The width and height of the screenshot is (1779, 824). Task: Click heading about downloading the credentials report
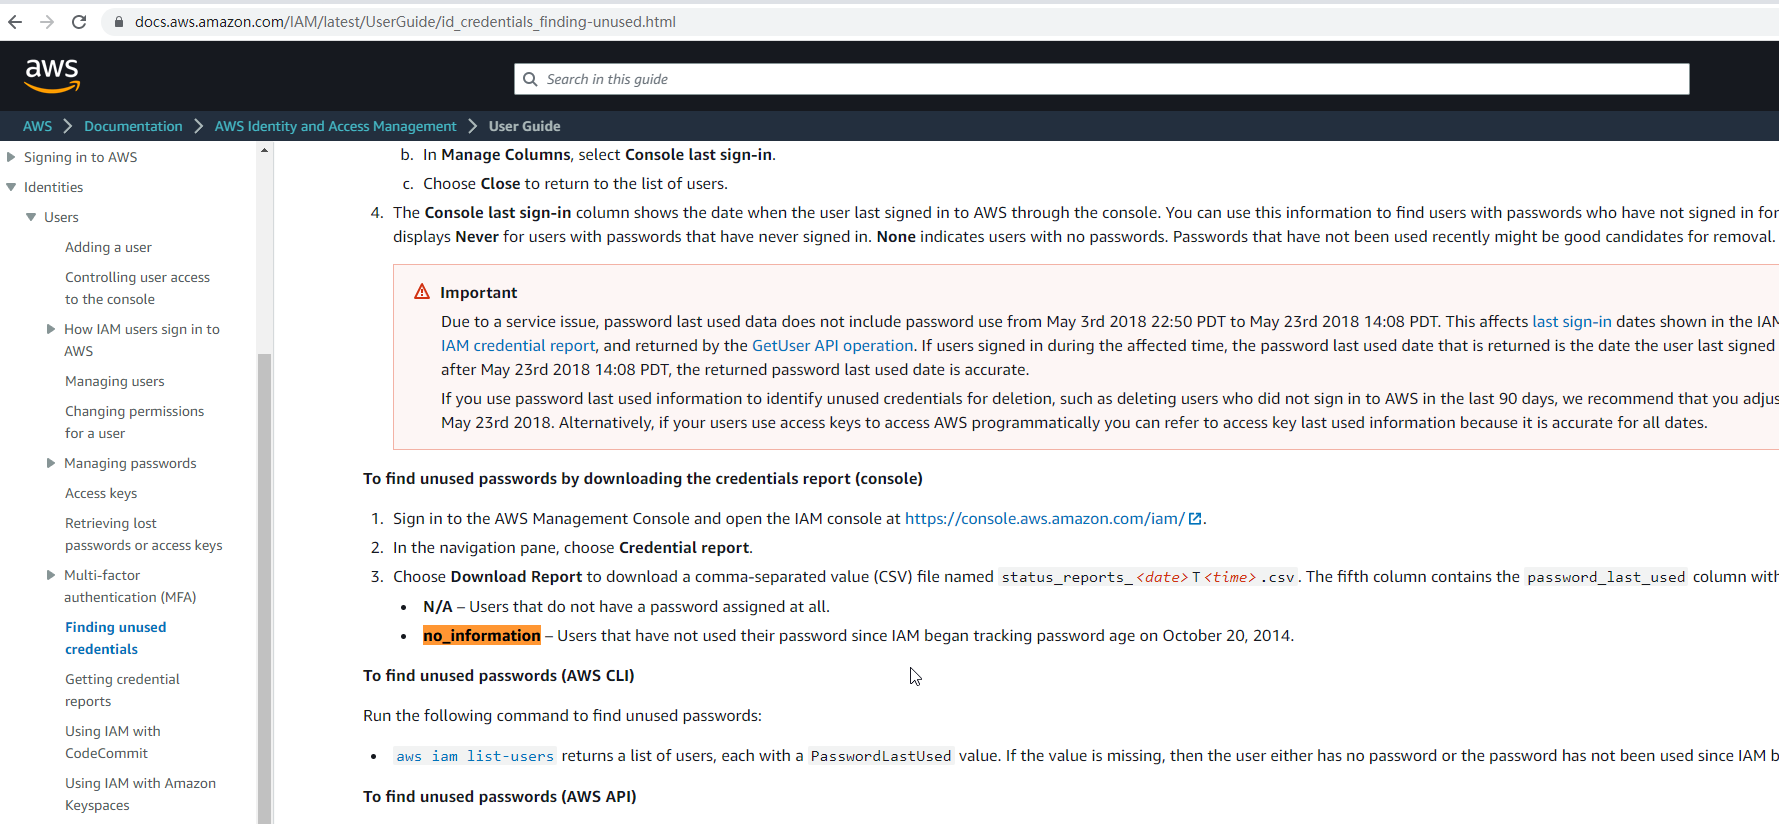tap(643, 478)
